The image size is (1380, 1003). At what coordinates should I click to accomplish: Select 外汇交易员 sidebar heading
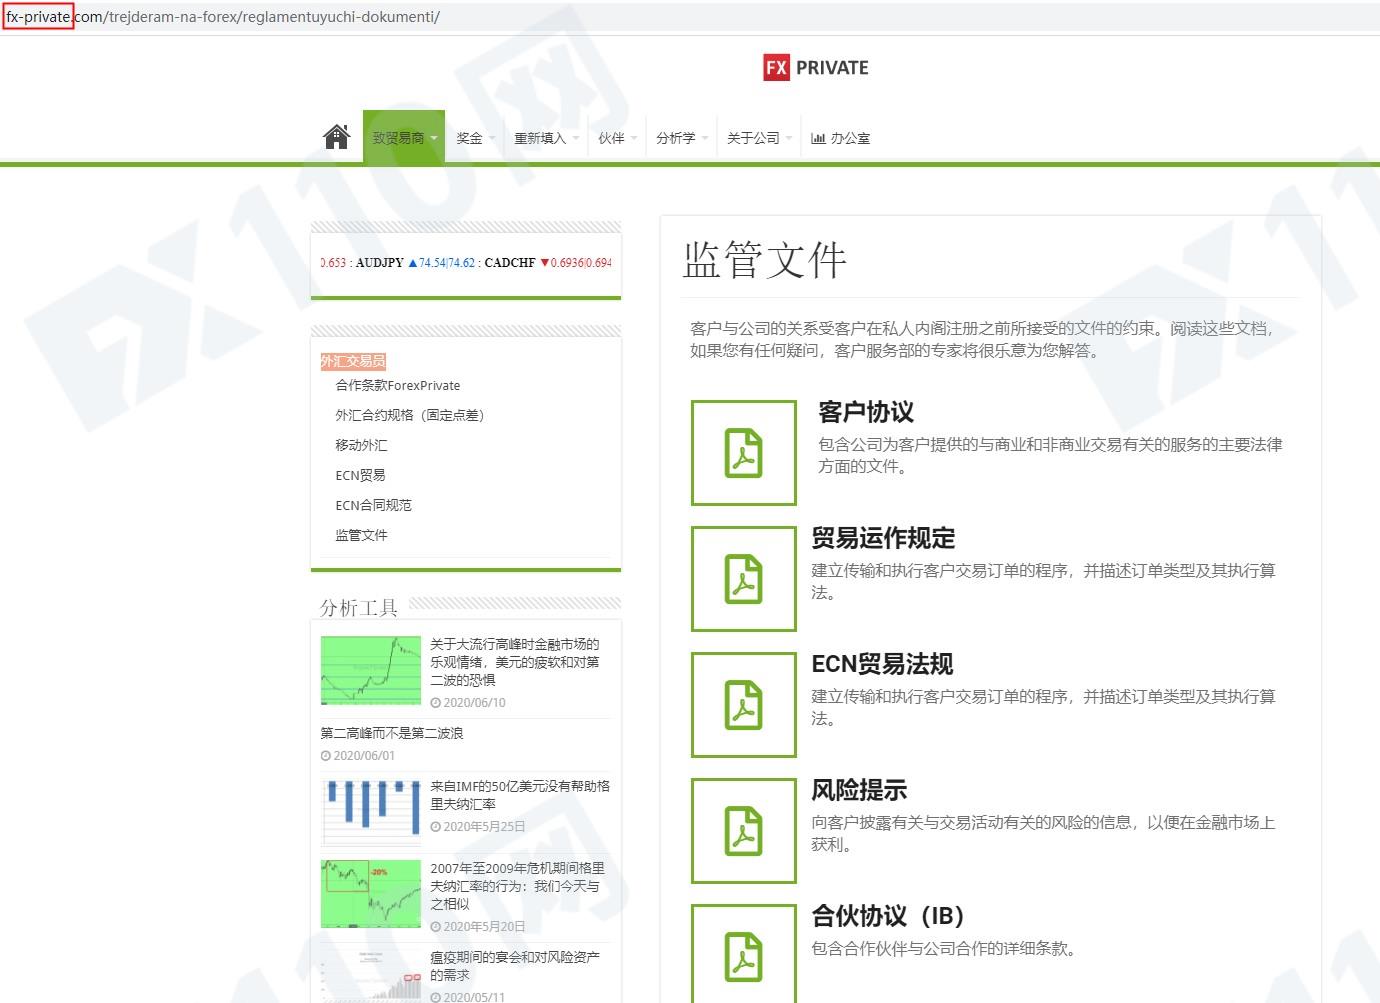coord(353,361)
